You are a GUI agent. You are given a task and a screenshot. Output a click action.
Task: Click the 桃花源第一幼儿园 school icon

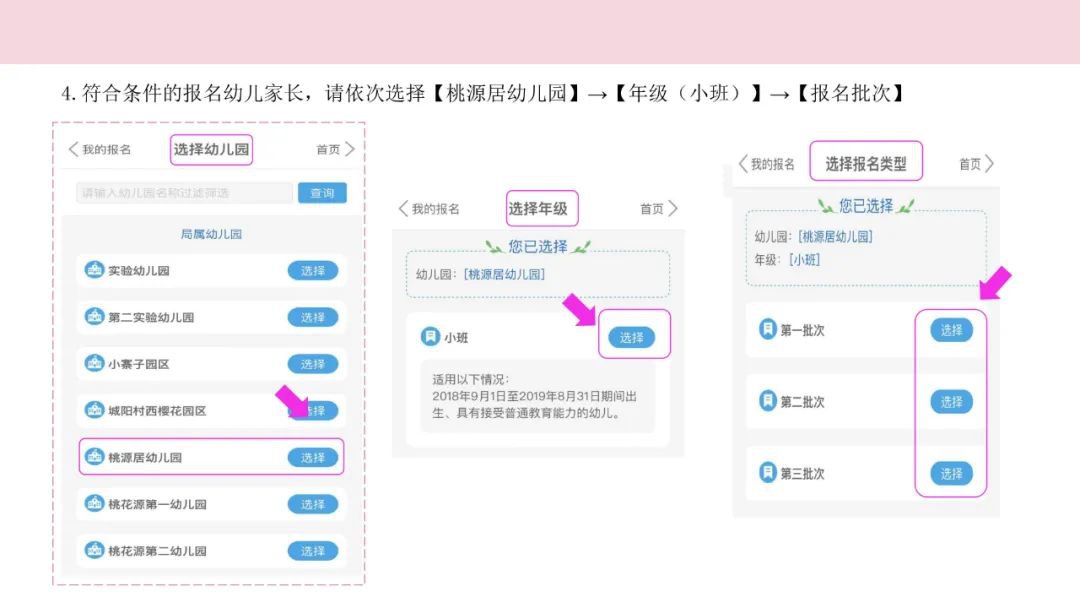click(95, 504)
